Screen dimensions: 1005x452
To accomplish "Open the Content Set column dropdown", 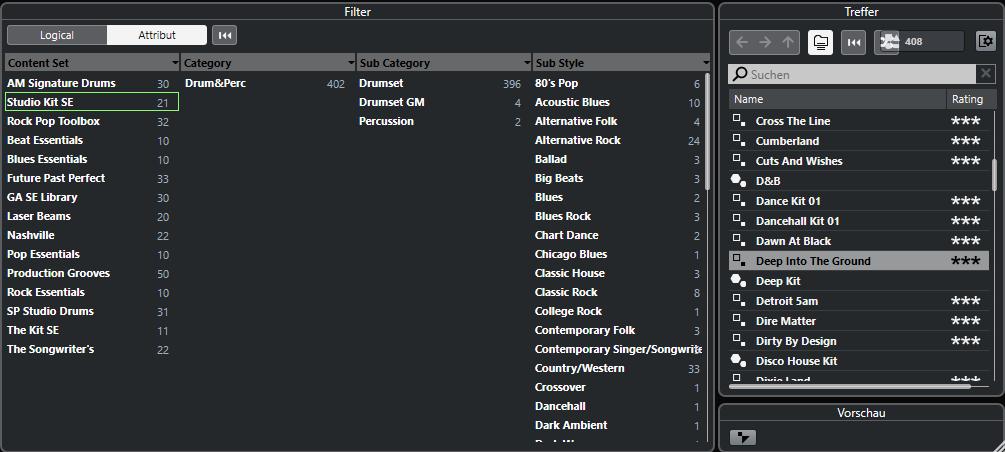I will (x=175, y=63).
